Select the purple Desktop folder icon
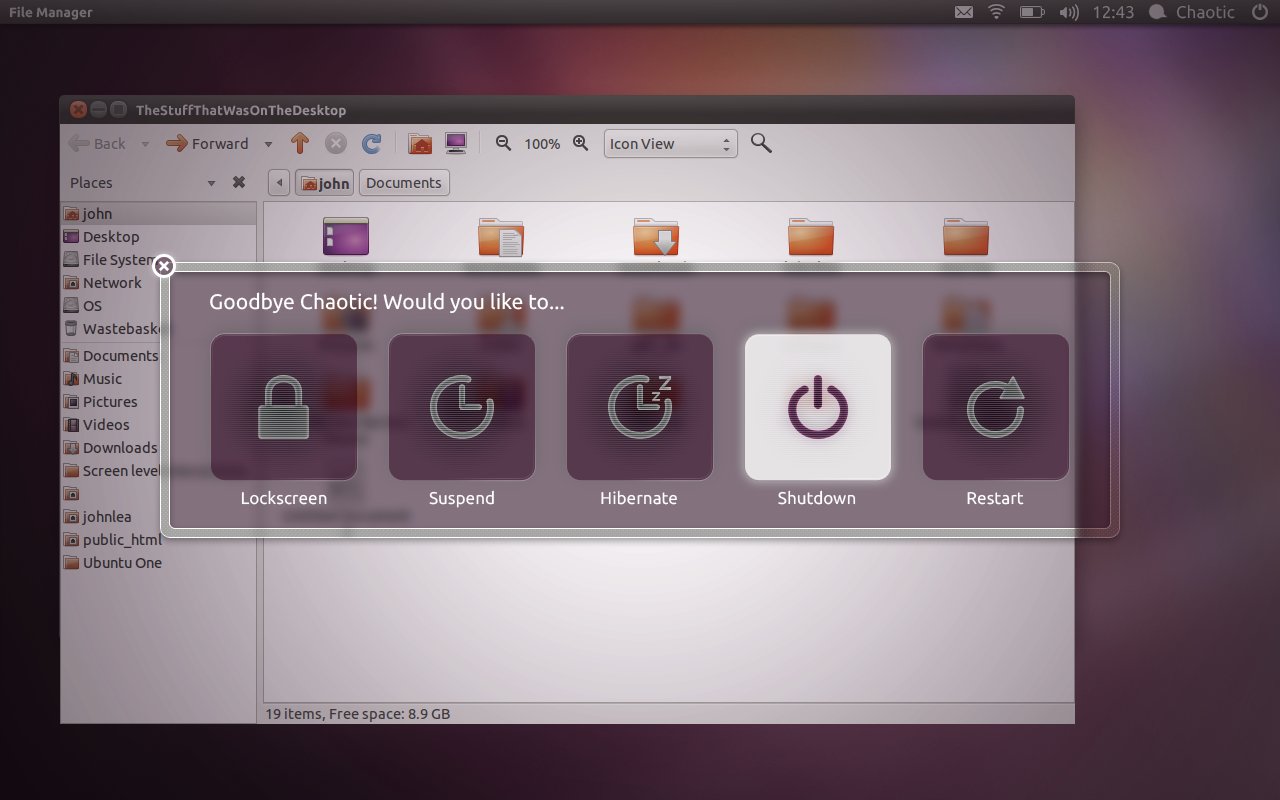The height and width of the screenshot is (800, 1280). point(346,236)
